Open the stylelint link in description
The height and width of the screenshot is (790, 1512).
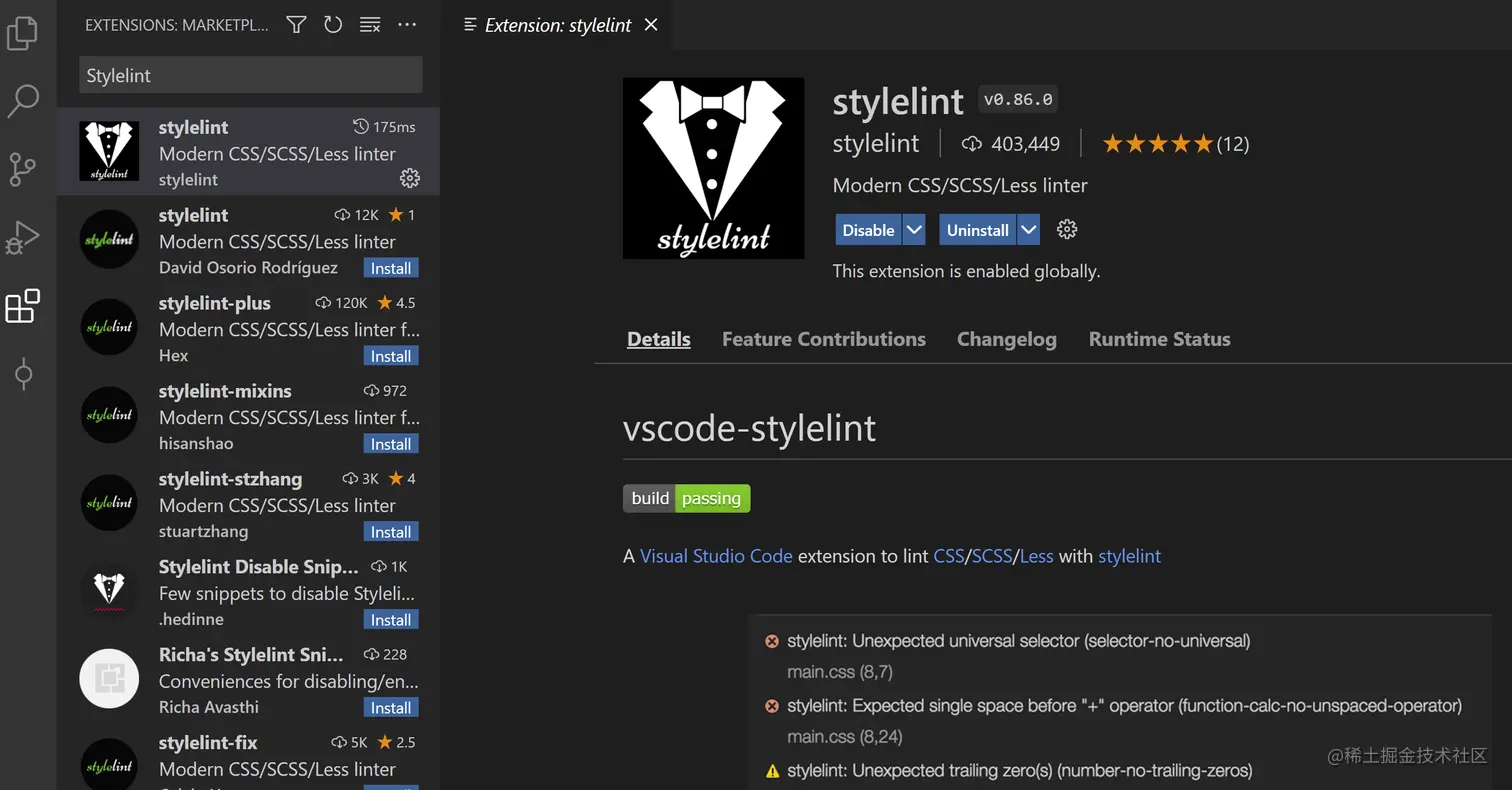(1129, 556)
